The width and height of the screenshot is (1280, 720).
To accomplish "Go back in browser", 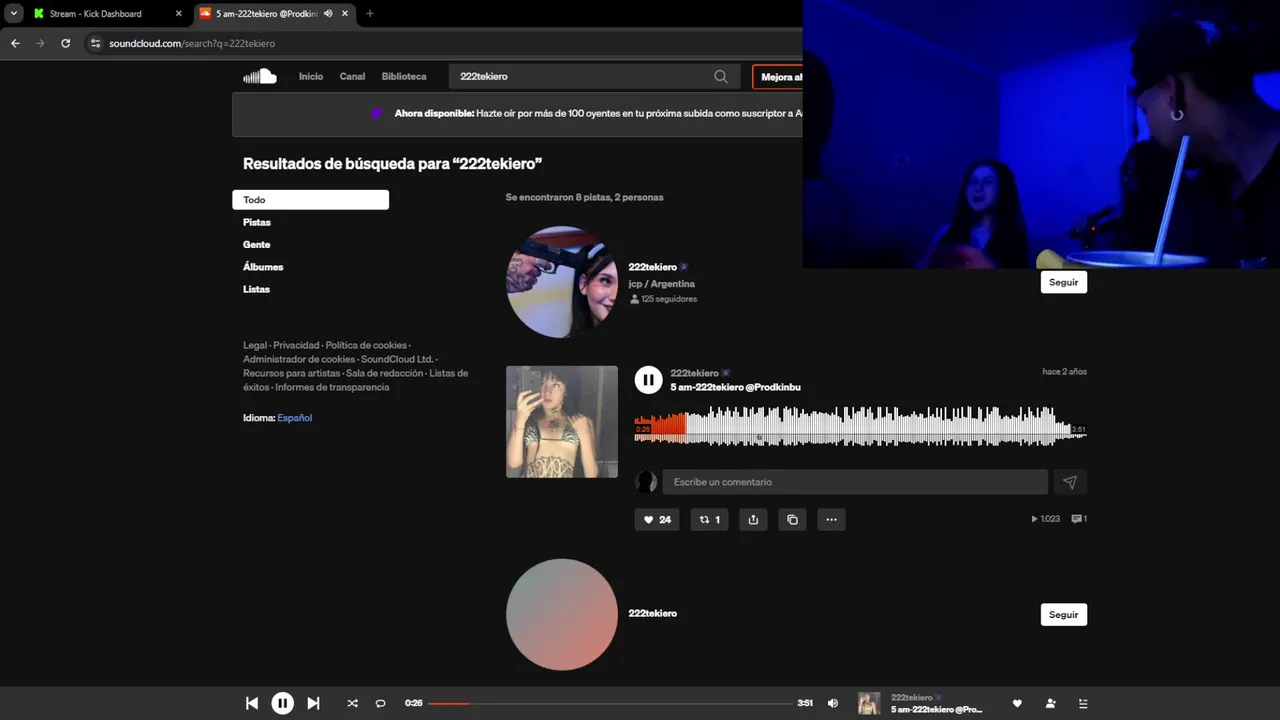I will tap(15, 43).
